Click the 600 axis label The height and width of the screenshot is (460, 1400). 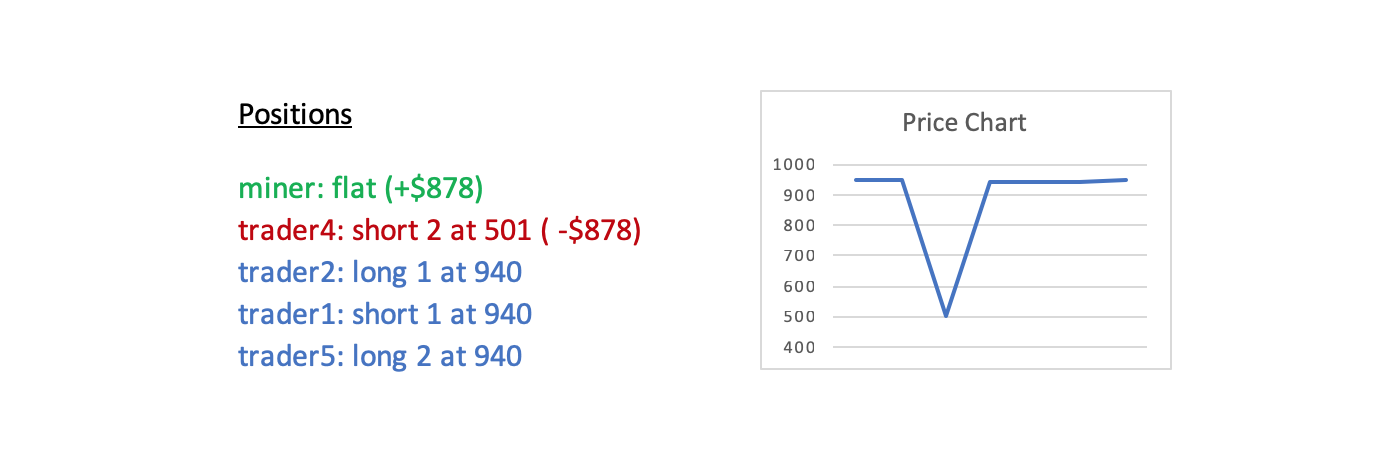799,287
